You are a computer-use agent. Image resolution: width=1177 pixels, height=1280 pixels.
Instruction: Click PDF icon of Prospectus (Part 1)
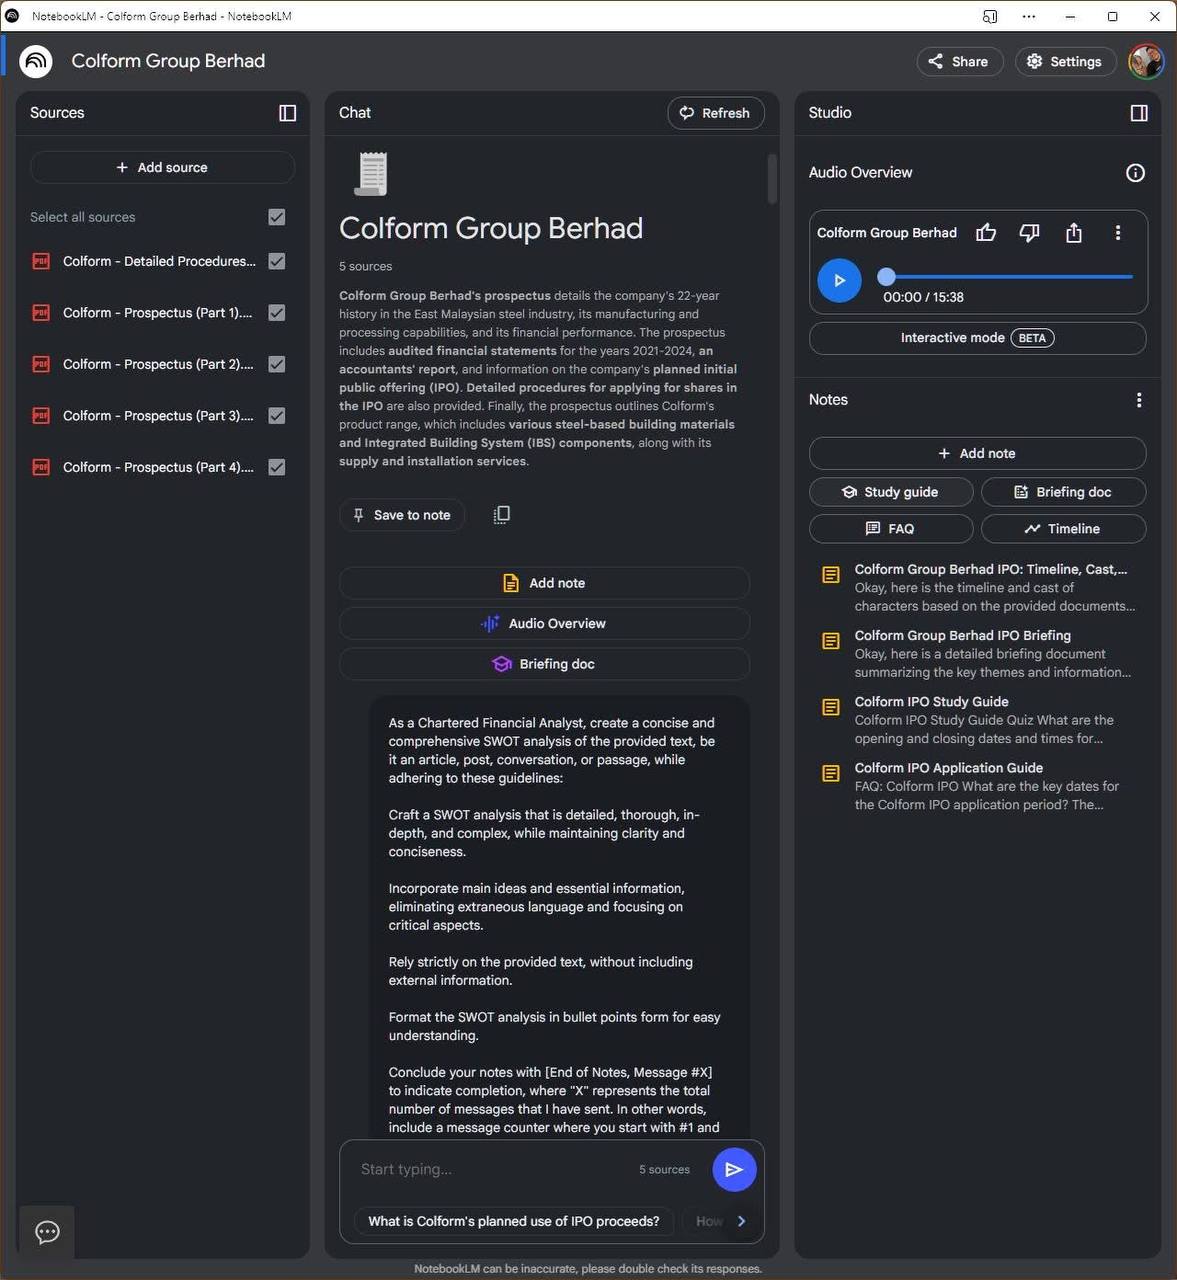click(41, 313)
